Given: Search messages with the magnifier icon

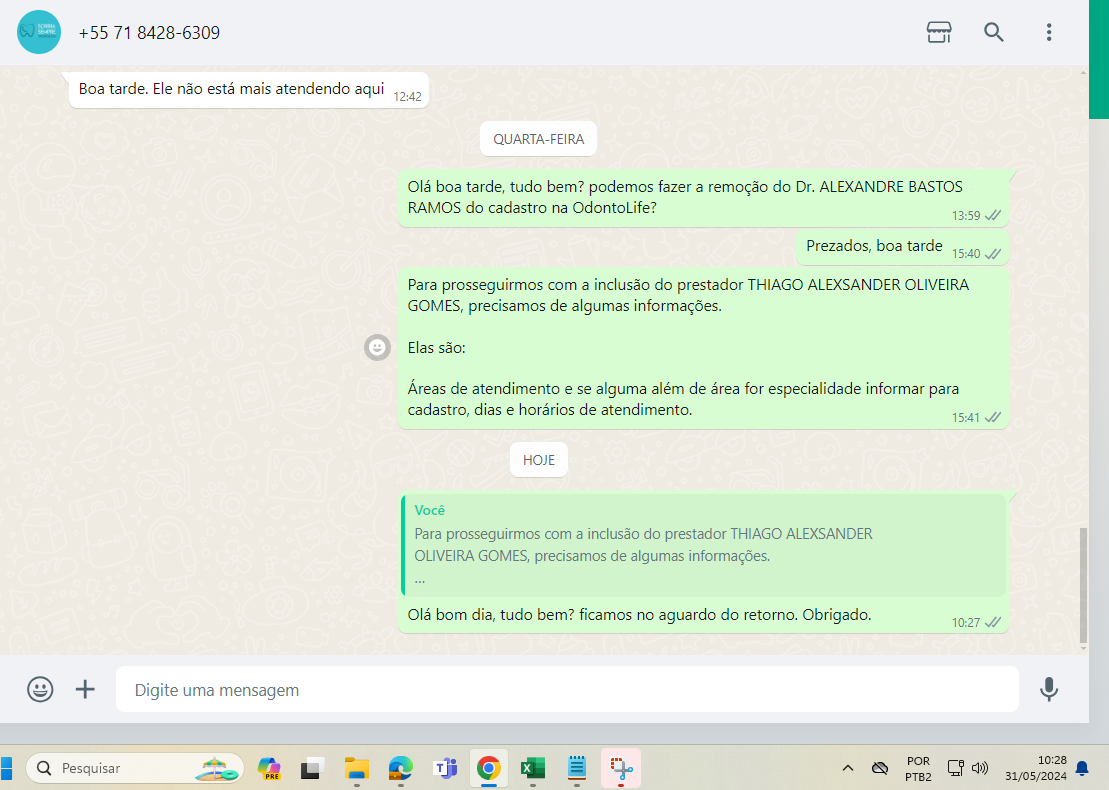Looking at the screenshot, I should [x=994, y=32].
